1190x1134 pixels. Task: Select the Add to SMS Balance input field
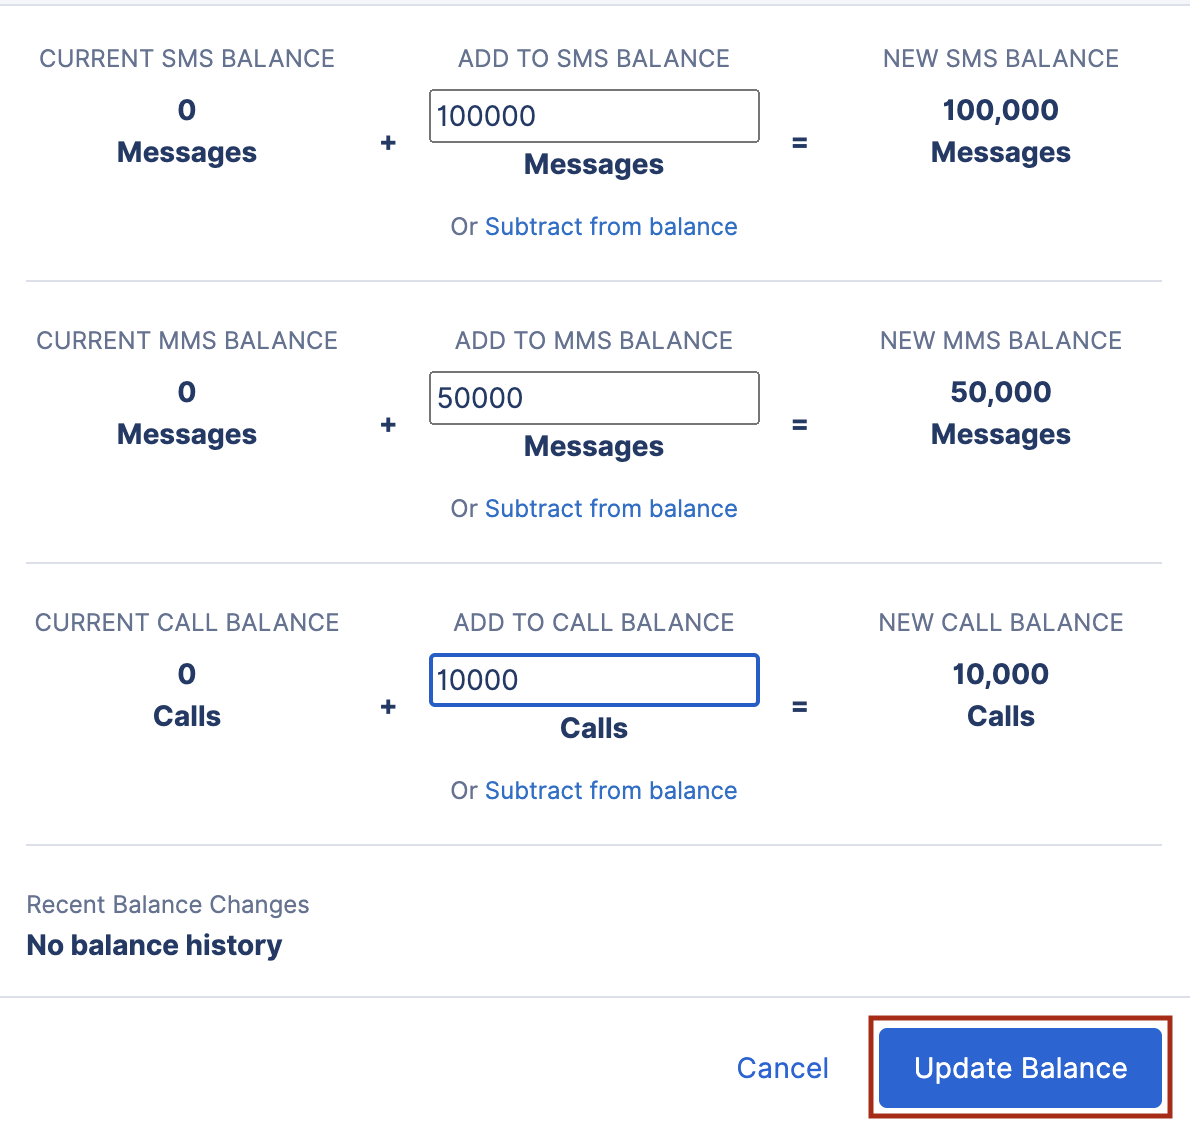click(594, 116)
